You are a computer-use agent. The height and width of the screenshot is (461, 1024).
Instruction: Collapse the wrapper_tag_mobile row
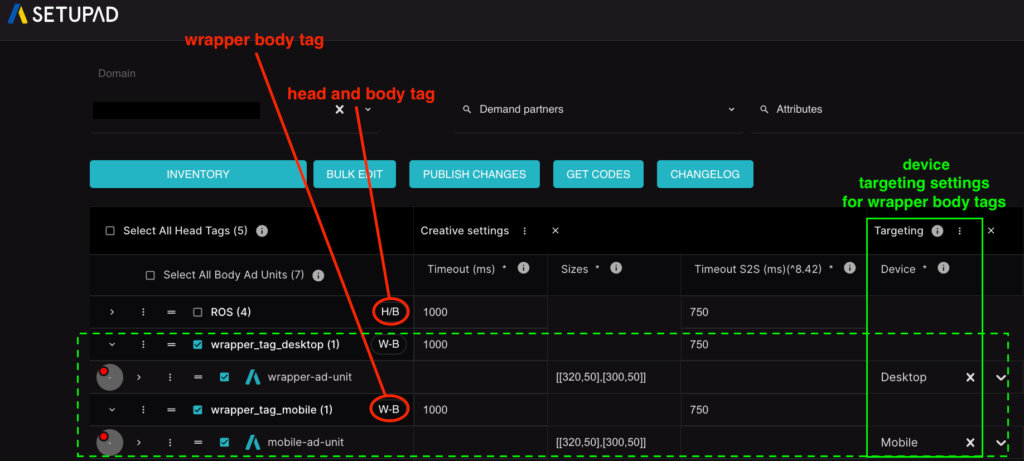coord(112,410)
